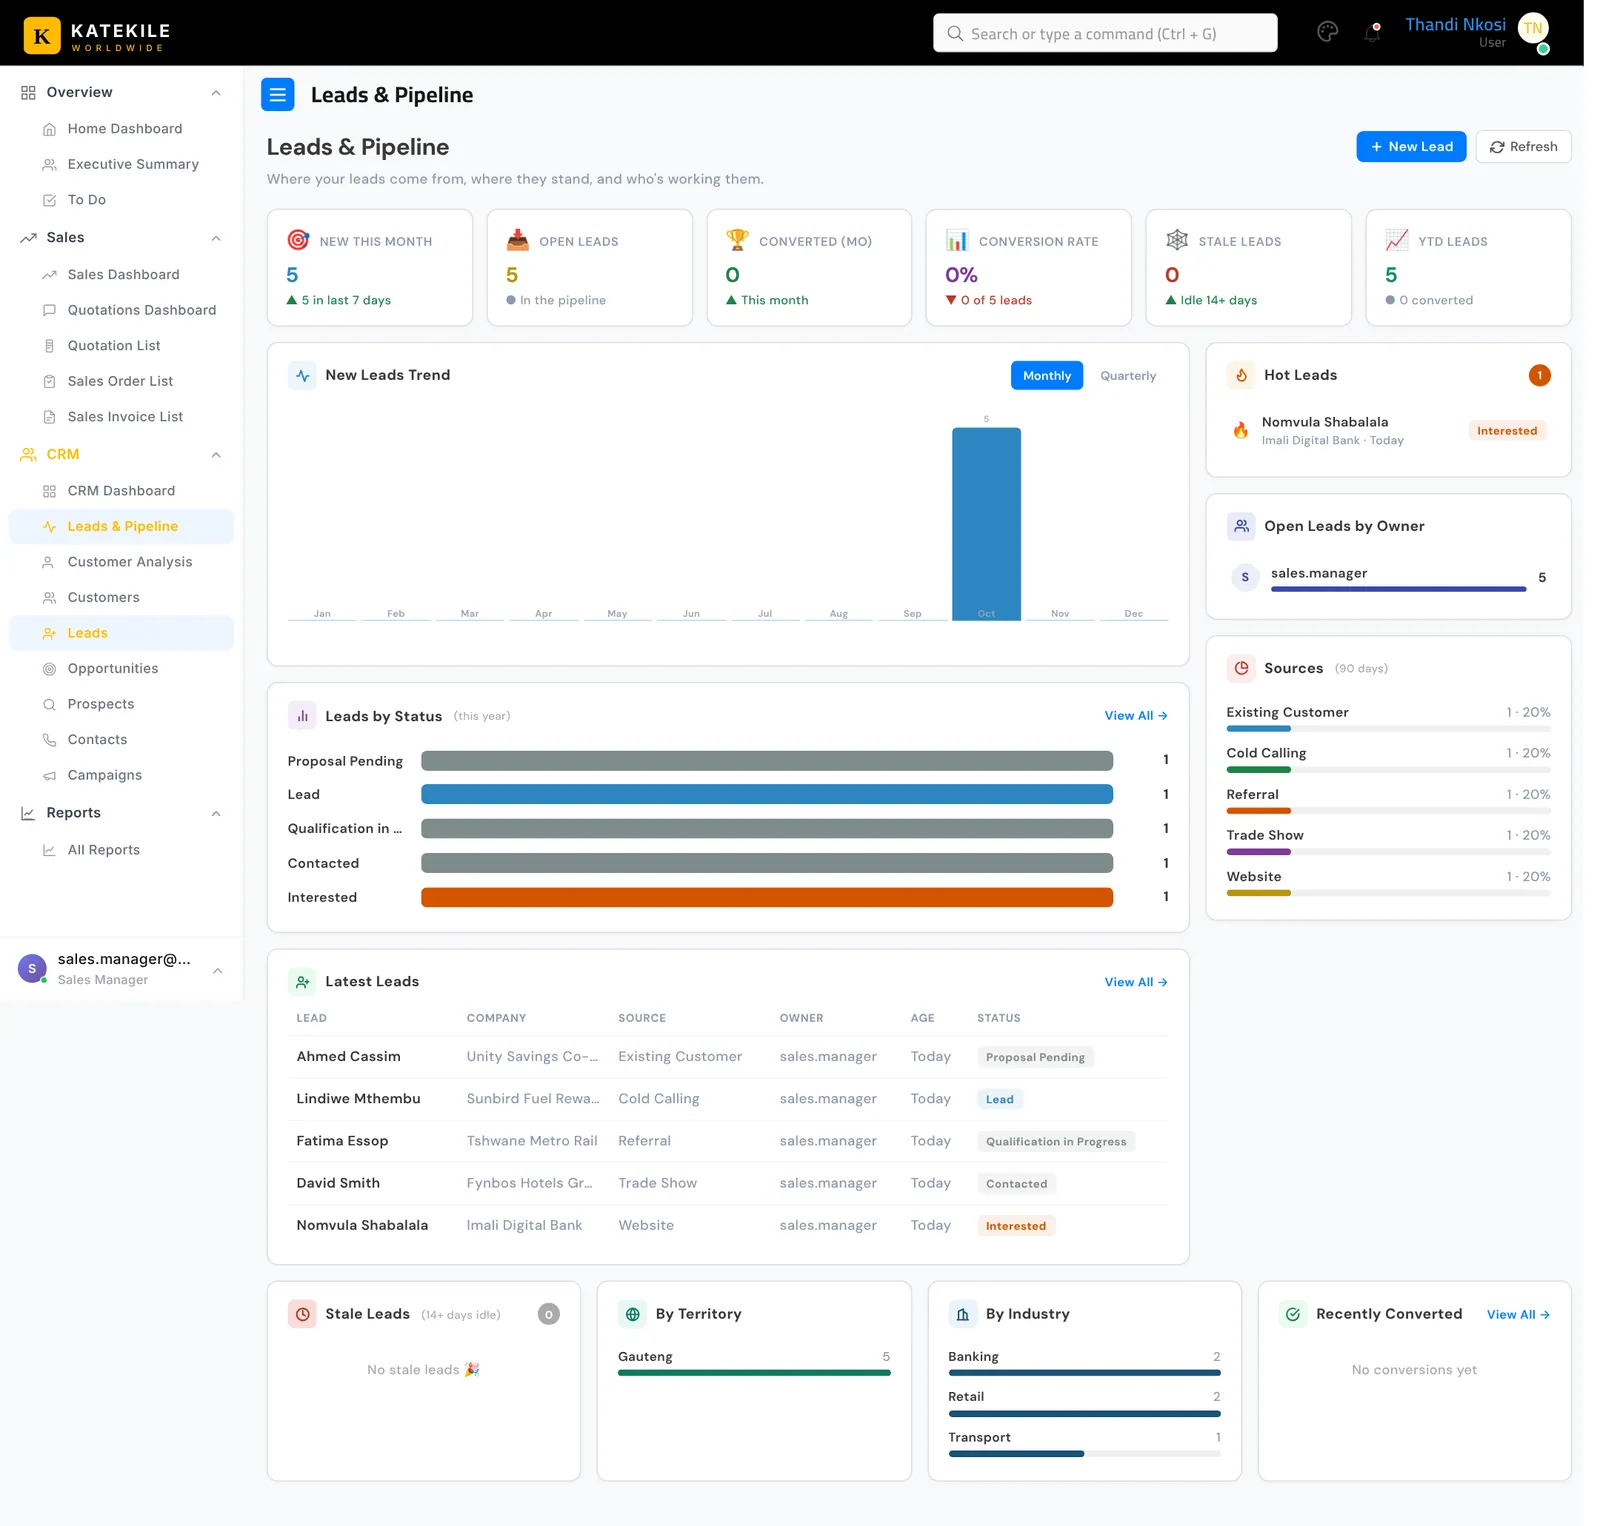
Task: Switch trend chart to Monthly view
Action: point(1046,376)
